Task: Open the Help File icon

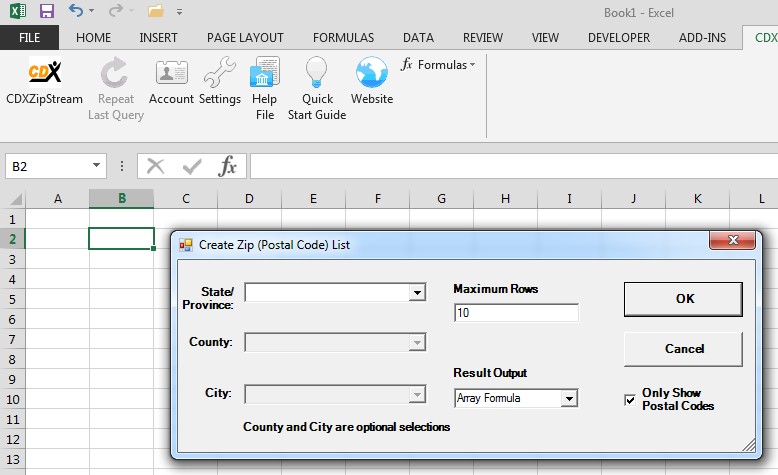Action: [x=264, y=72]
